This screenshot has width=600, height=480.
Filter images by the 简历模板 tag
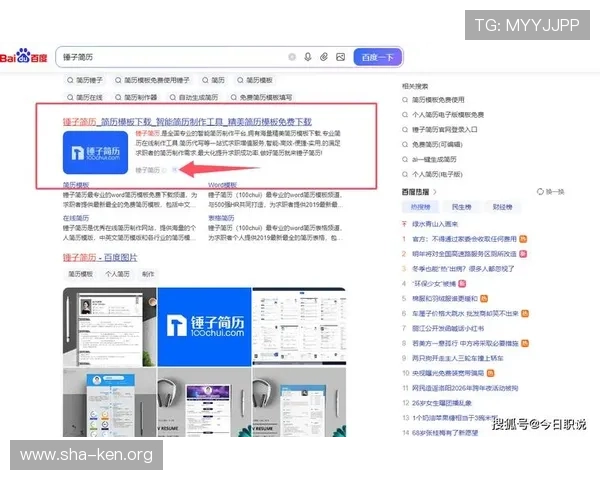click(80, 274)
